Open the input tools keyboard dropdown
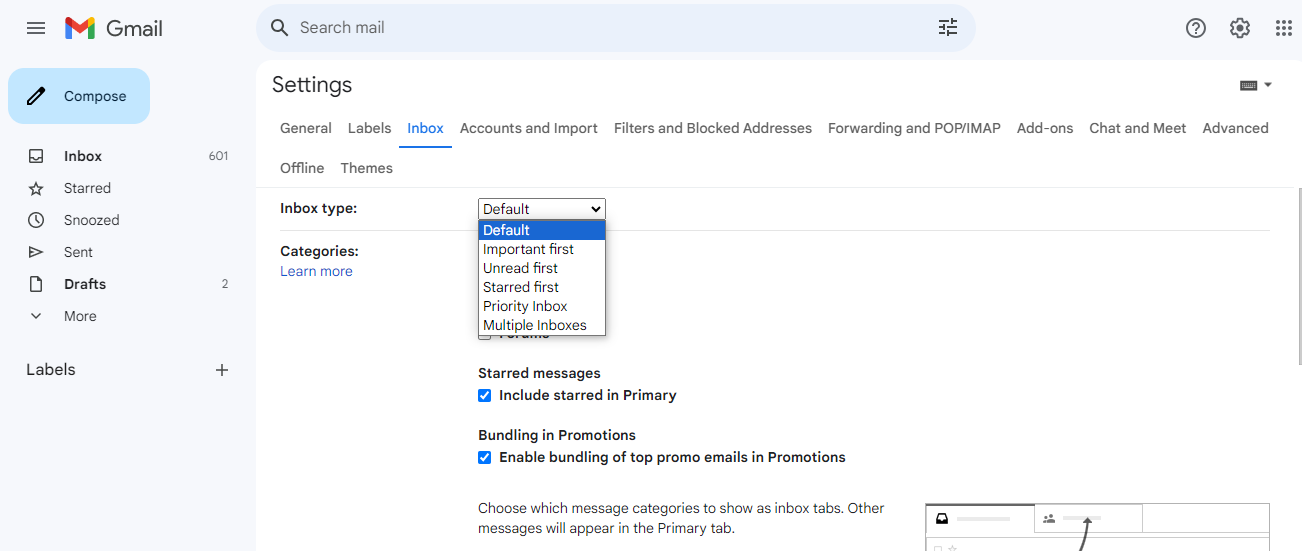 [1256, 85]
